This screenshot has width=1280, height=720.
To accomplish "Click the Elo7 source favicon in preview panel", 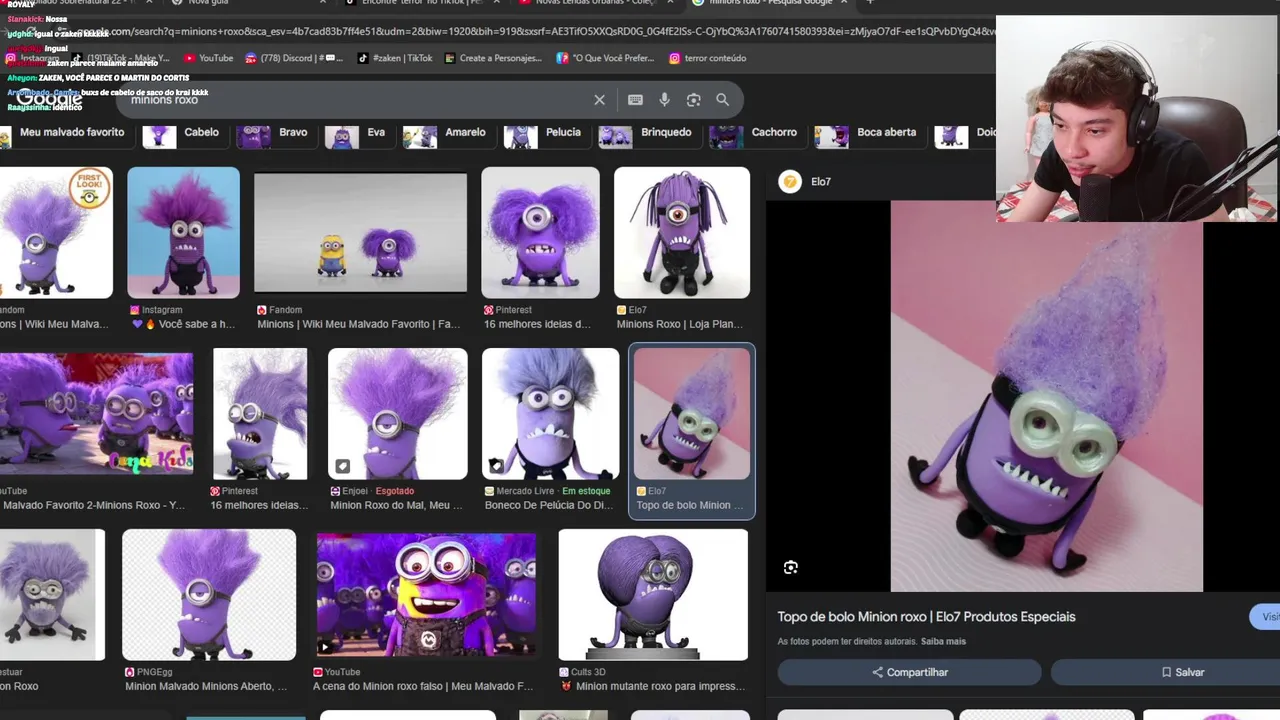I will pos(790,182).
